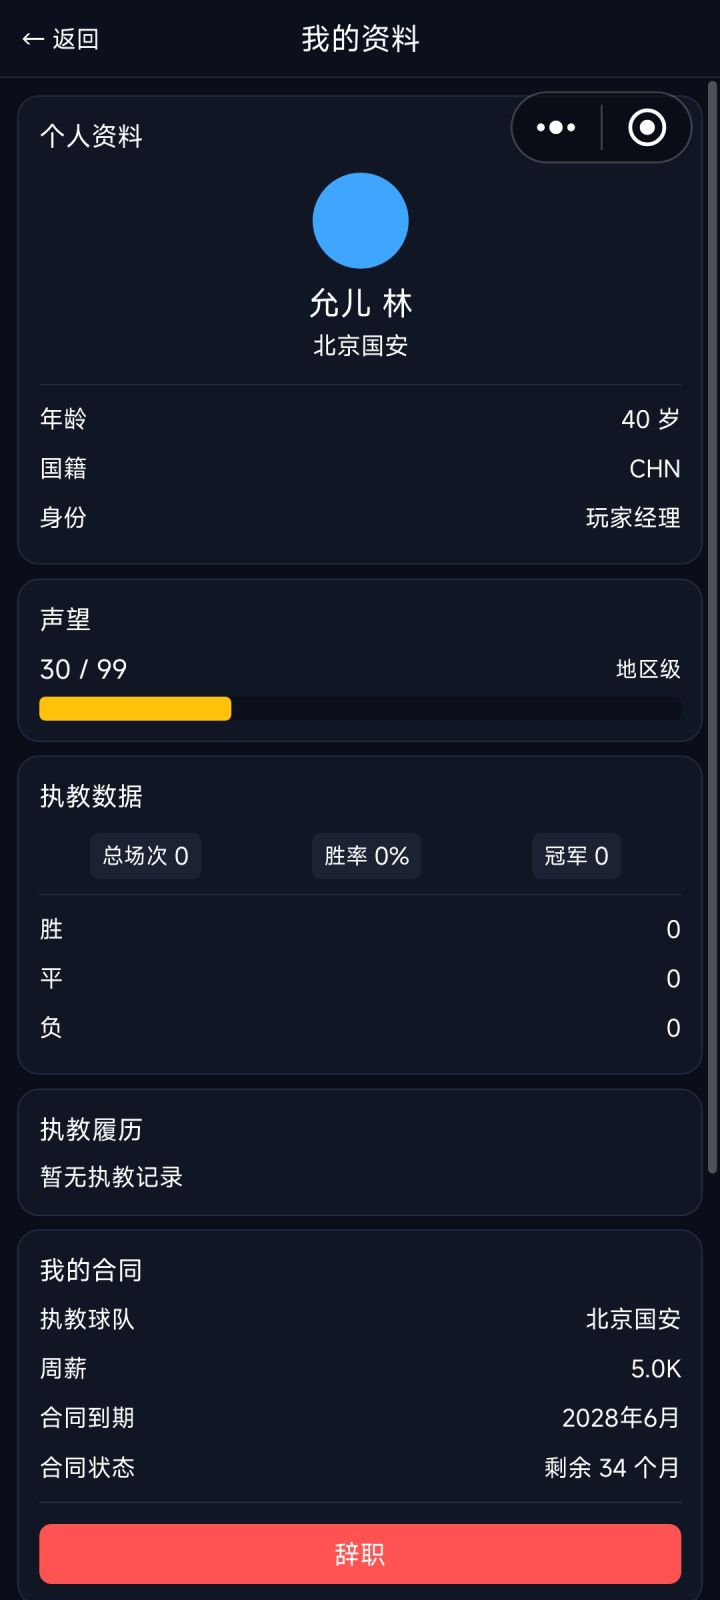Tap the back arrow icon
The image size is (720, 1600).
pyautogui.click(x=32, y=39)
